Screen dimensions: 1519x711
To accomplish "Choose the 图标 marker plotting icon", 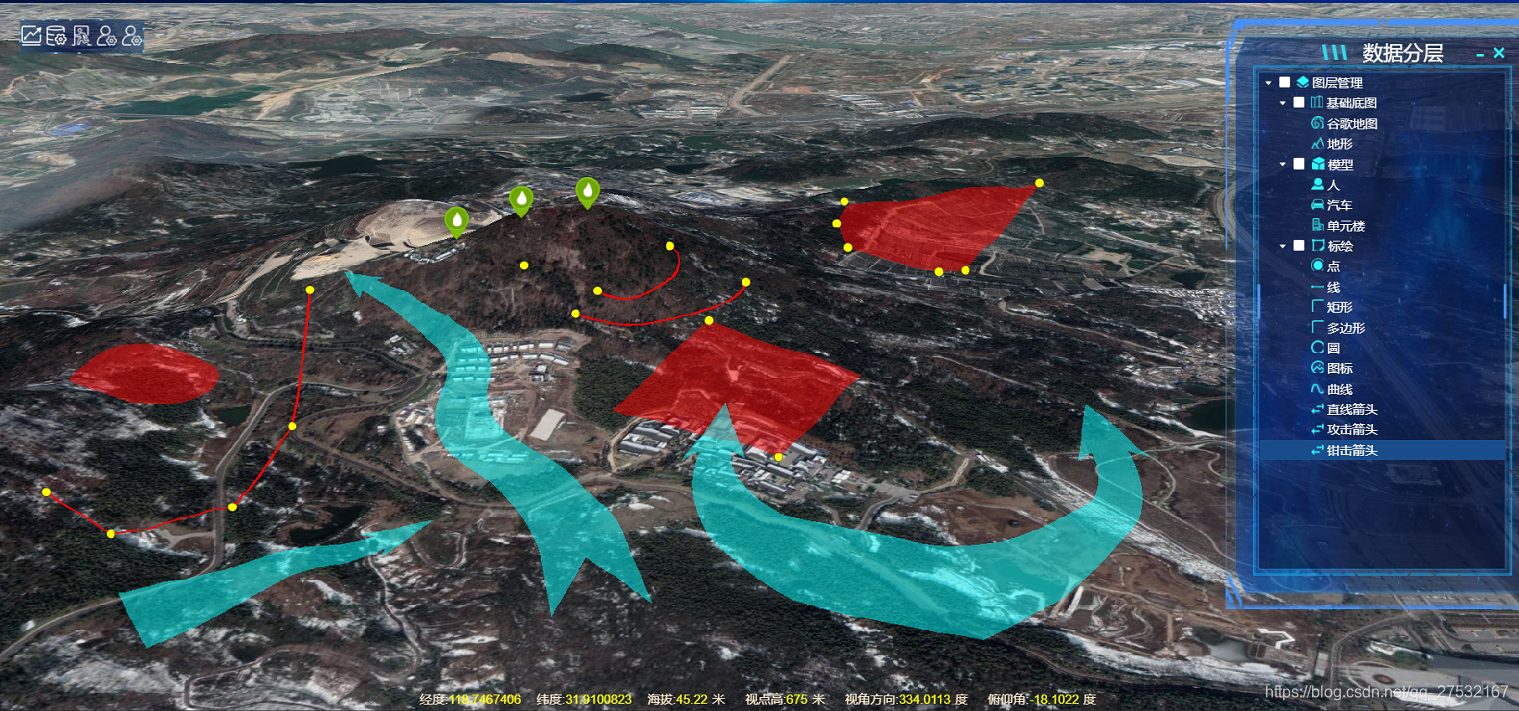I will tap(1317, 368).
